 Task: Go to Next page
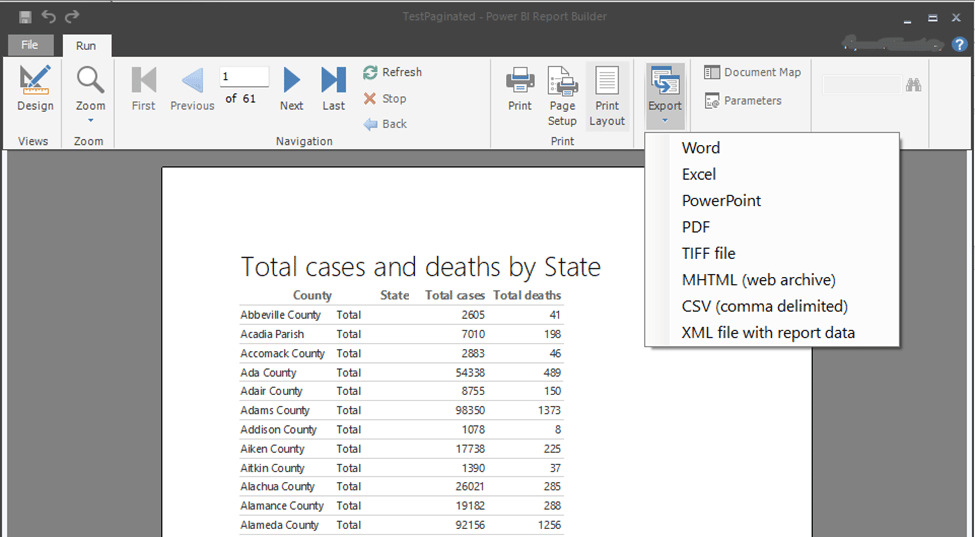pyautogui.click(x=291, y=88)
